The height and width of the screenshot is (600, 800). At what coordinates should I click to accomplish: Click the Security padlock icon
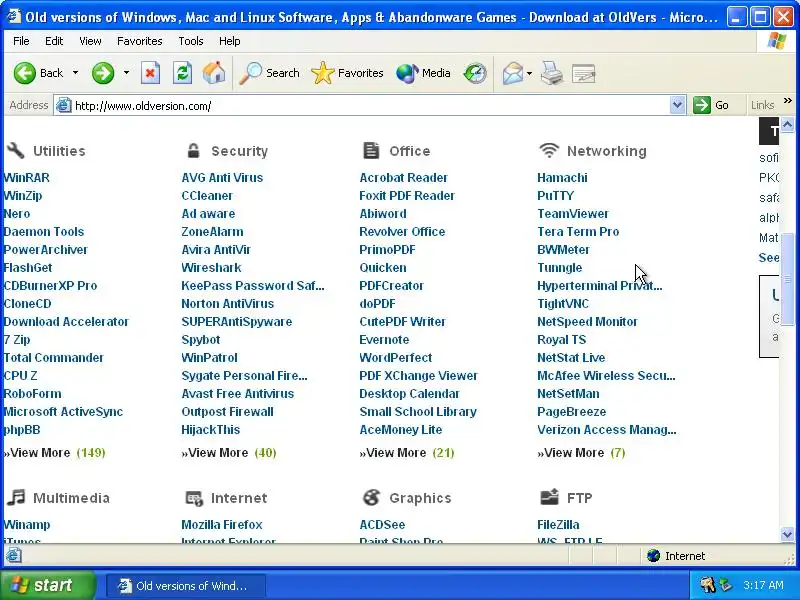(x=193, y=151)
